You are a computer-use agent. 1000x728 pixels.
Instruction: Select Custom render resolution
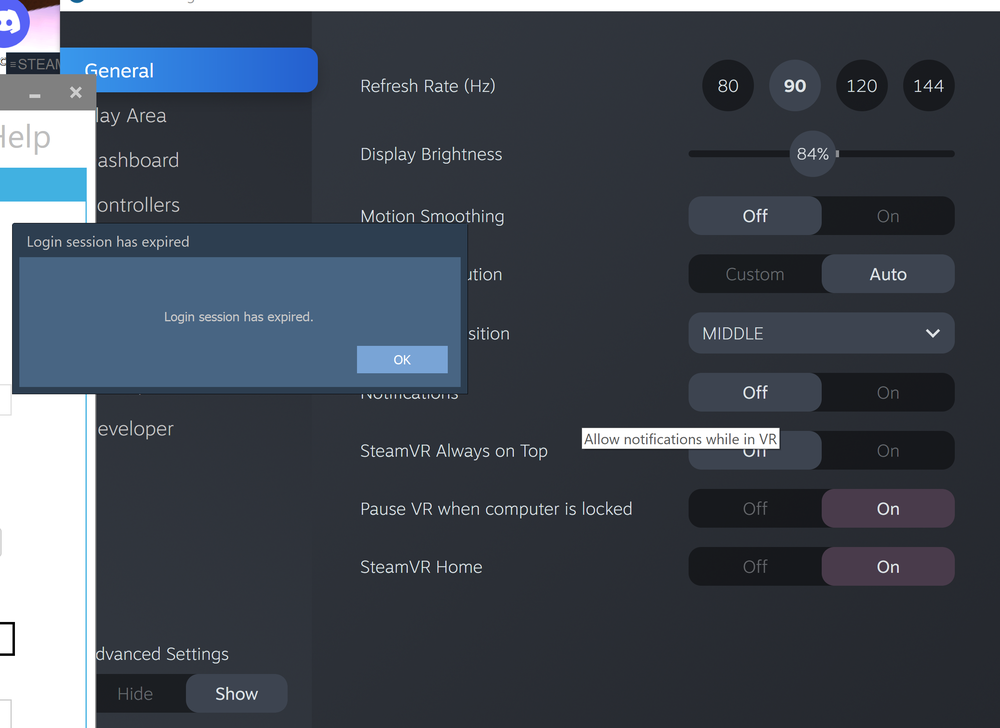tap(755, 274)
